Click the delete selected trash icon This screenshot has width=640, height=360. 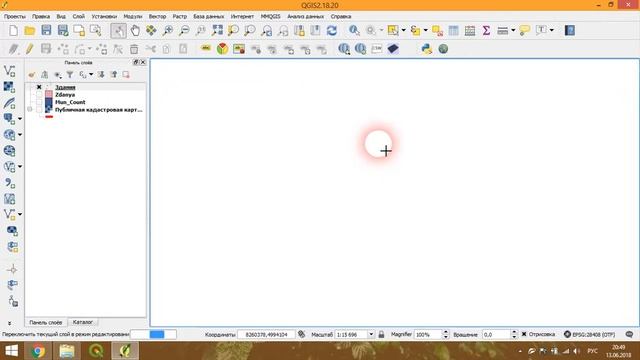134,49
